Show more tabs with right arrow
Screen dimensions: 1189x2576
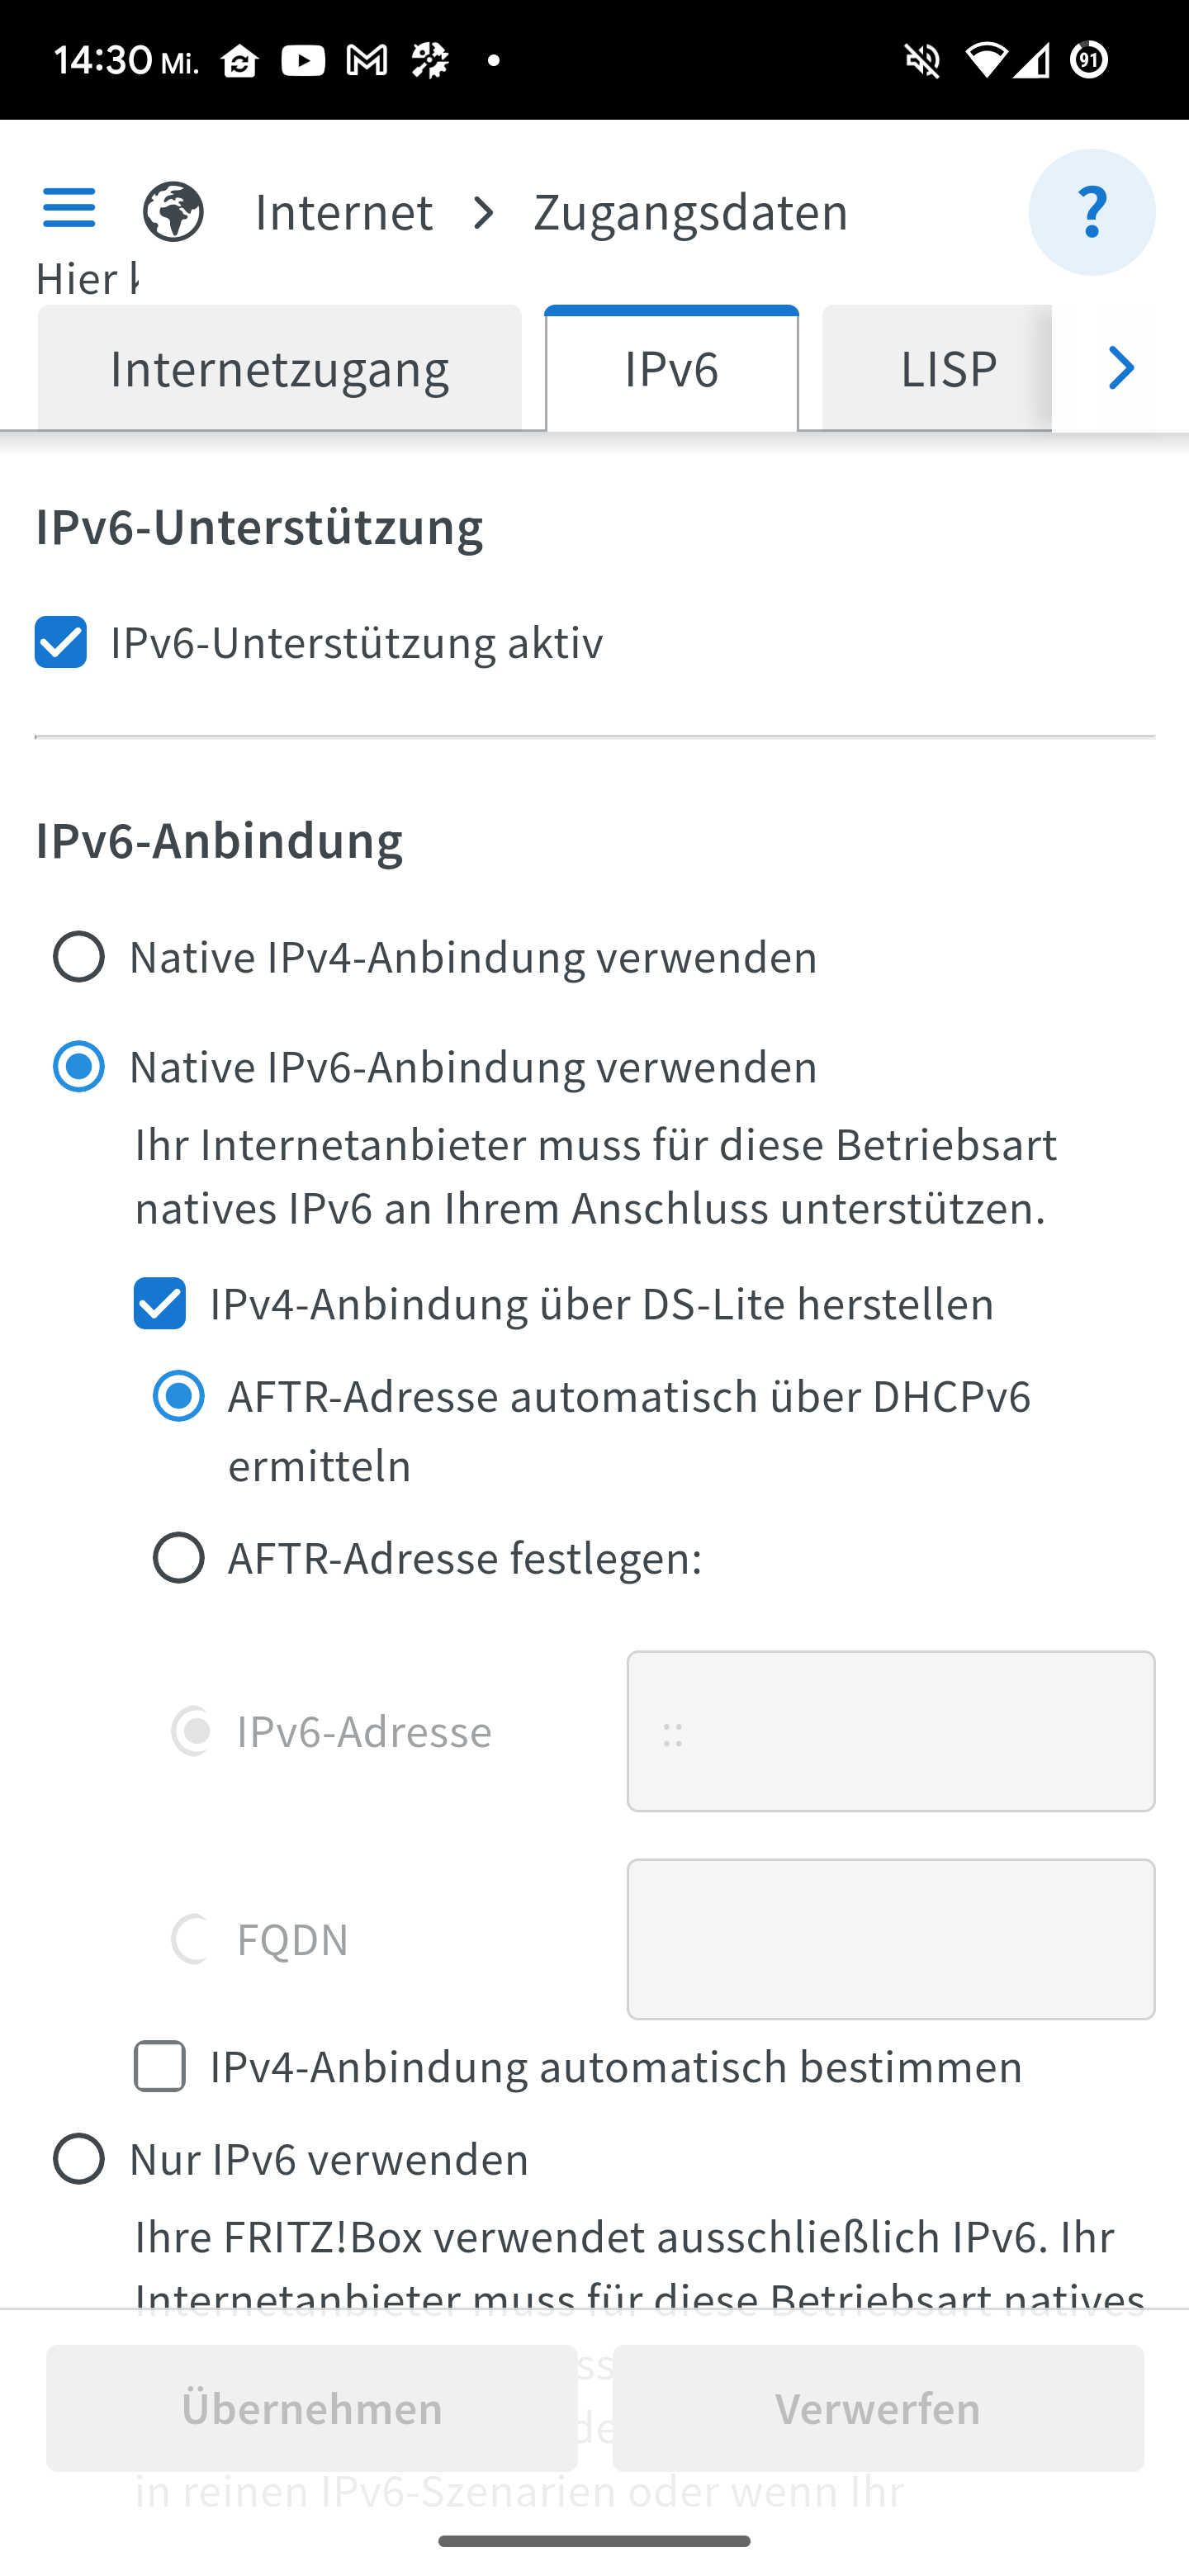point(1121,368)
